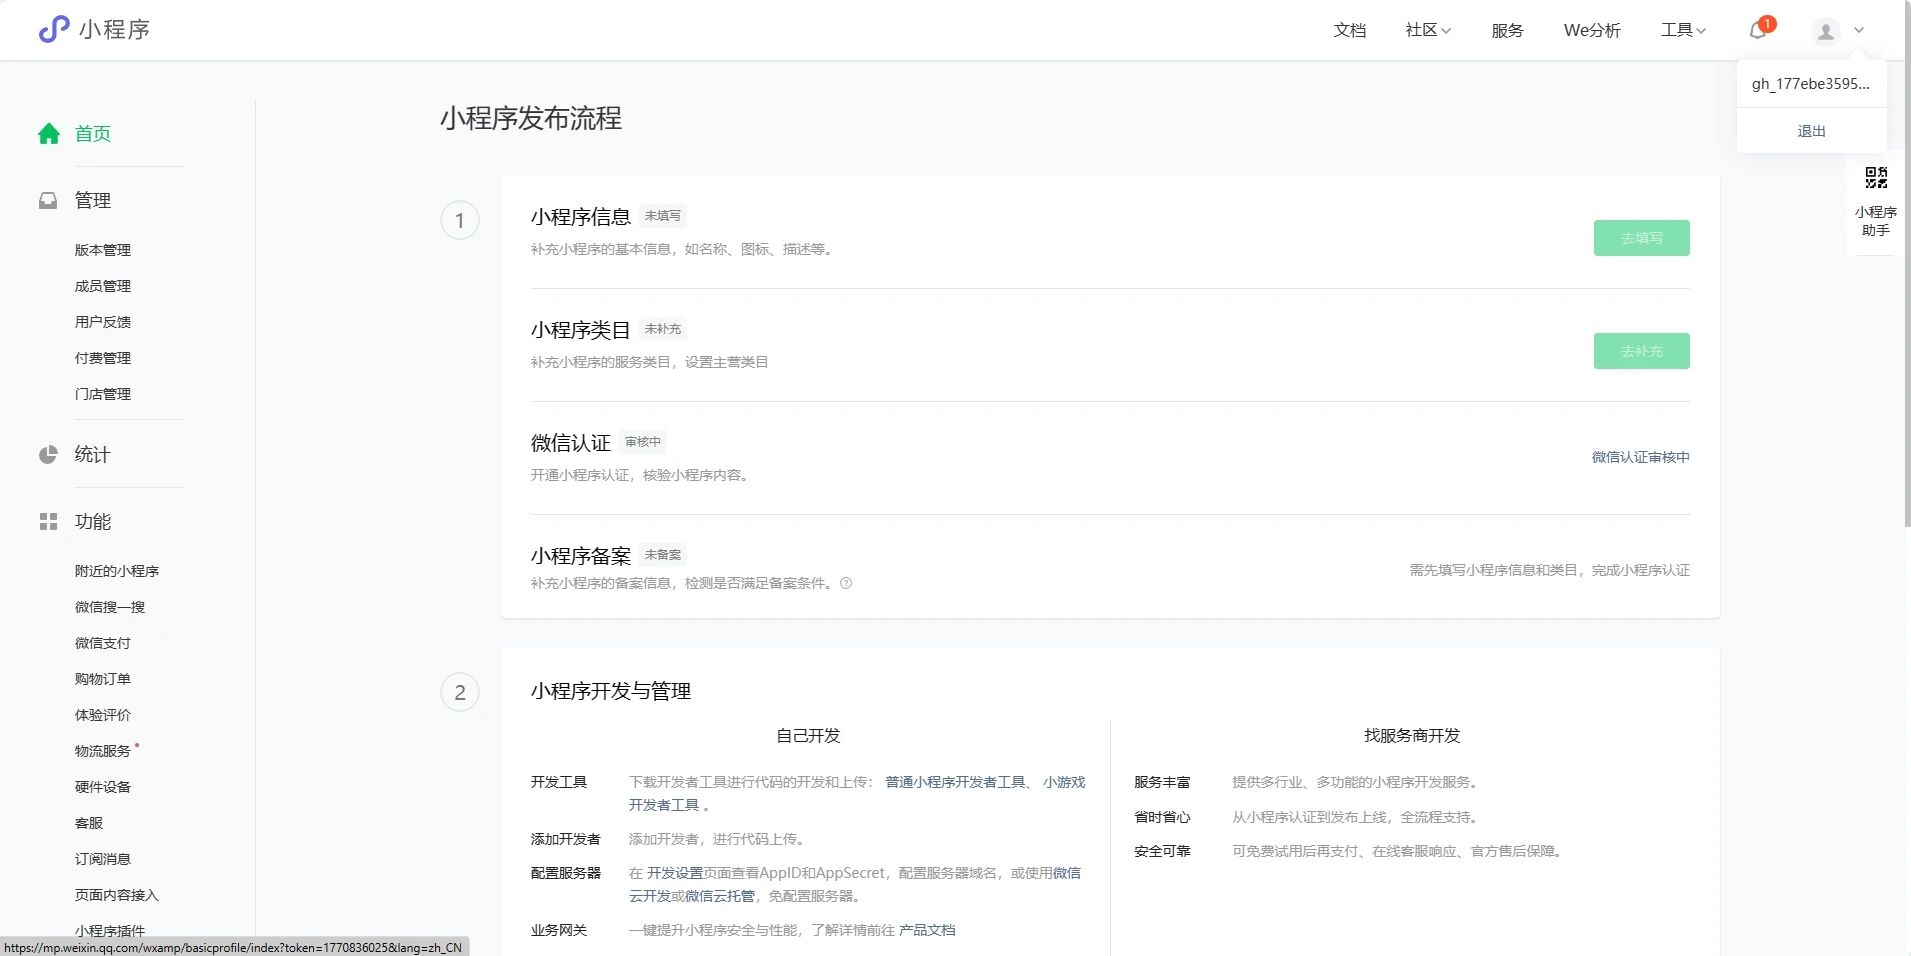Open the 微信云托管 link
The width and height of the screenshot is (1911, 956).
pos(720,896)
